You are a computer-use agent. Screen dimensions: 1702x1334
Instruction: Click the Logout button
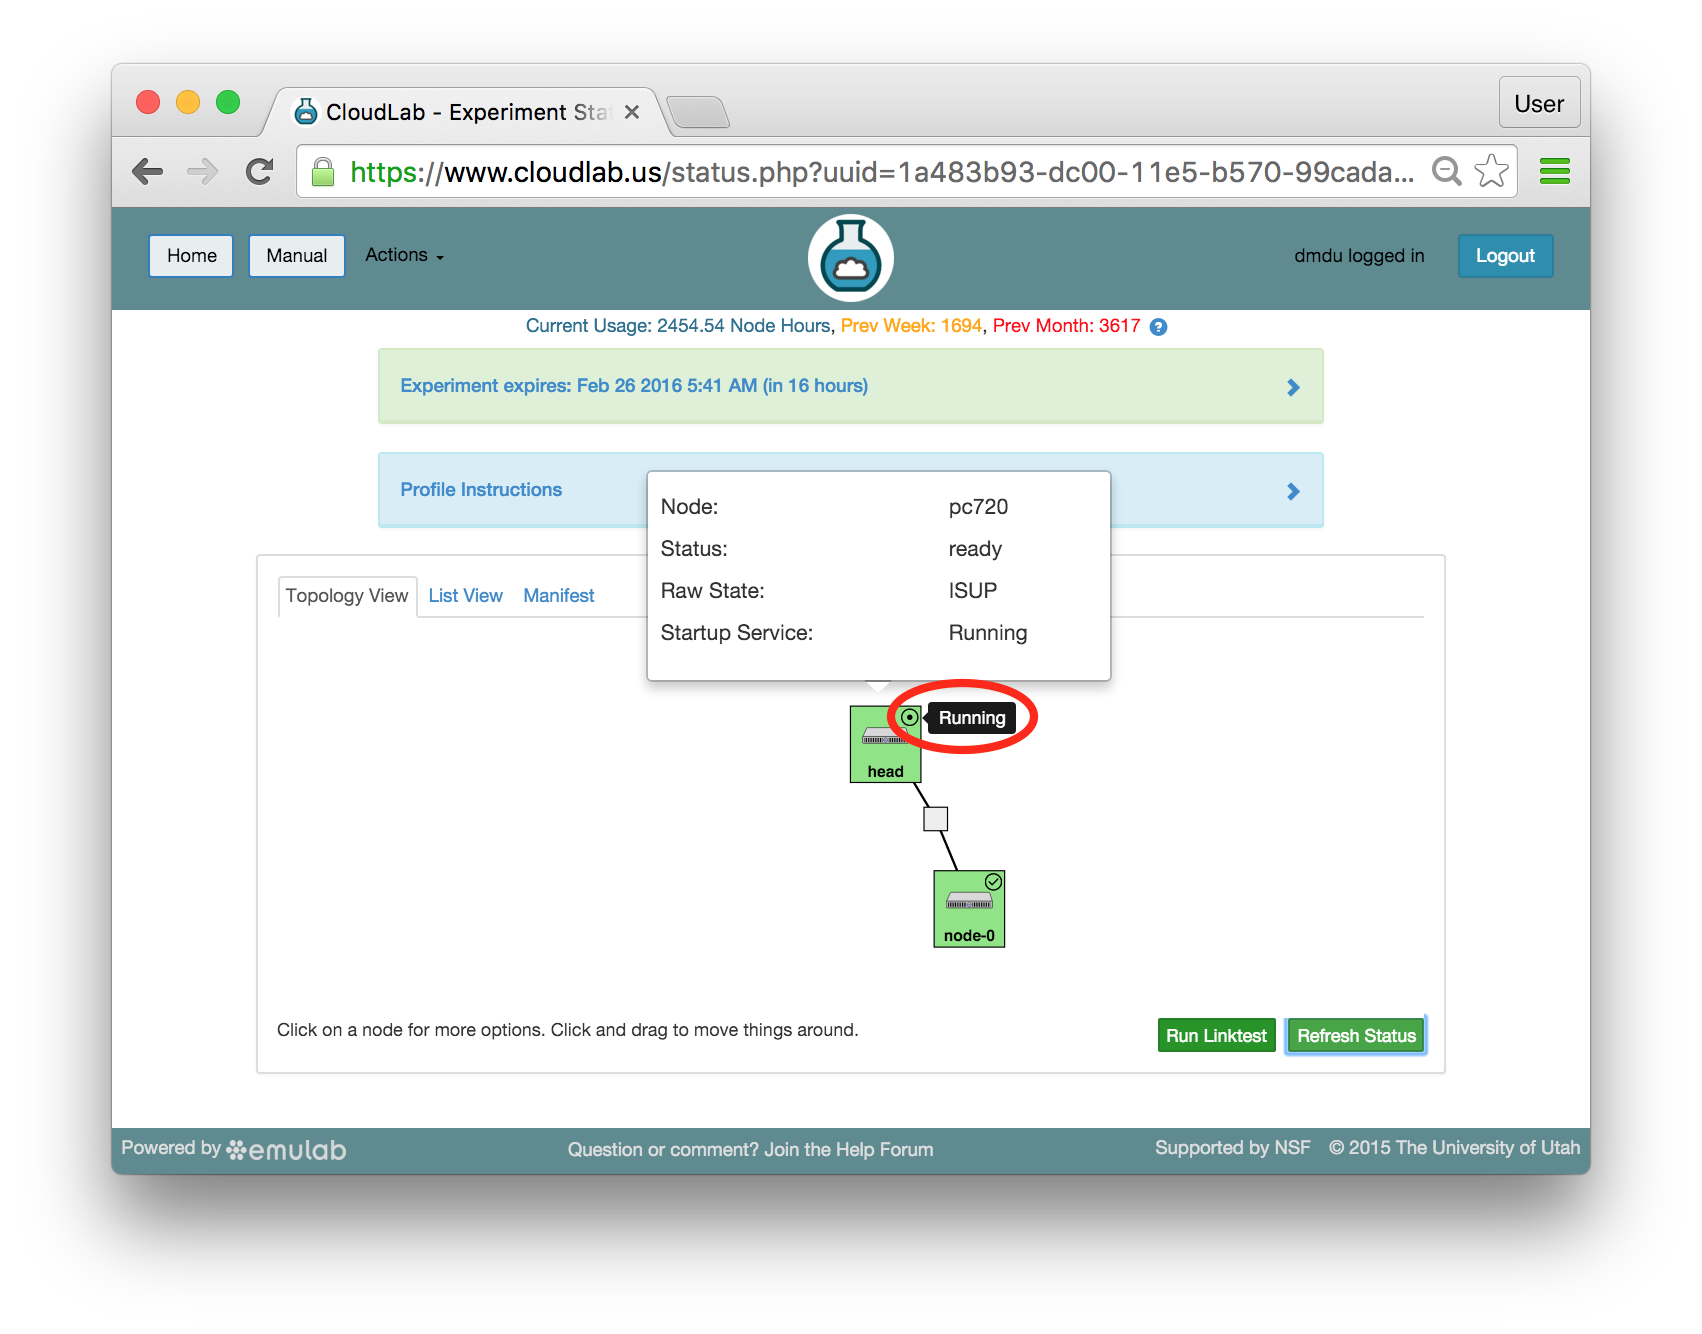pyautogui.click(x=1505, y=256)
